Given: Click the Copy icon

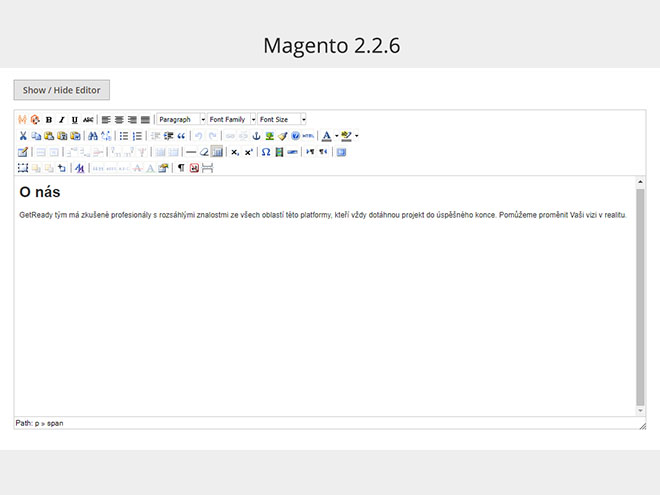Looking at the screenshot, I should click(x=36, y=136).
